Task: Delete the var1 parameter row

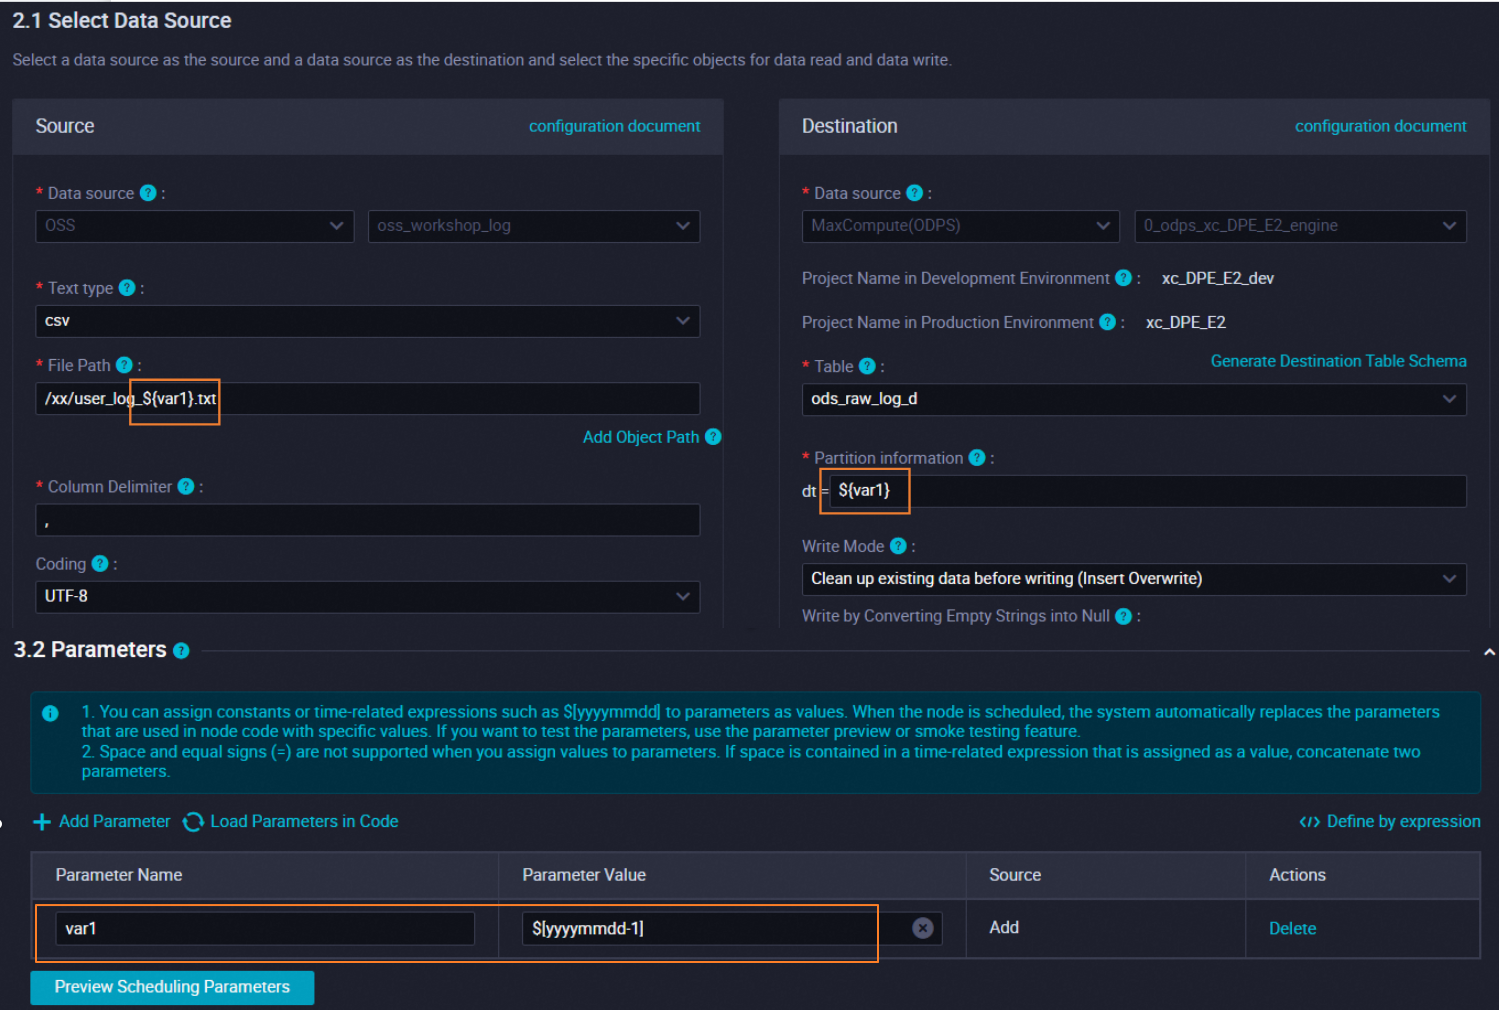Action: point(1292,929)
